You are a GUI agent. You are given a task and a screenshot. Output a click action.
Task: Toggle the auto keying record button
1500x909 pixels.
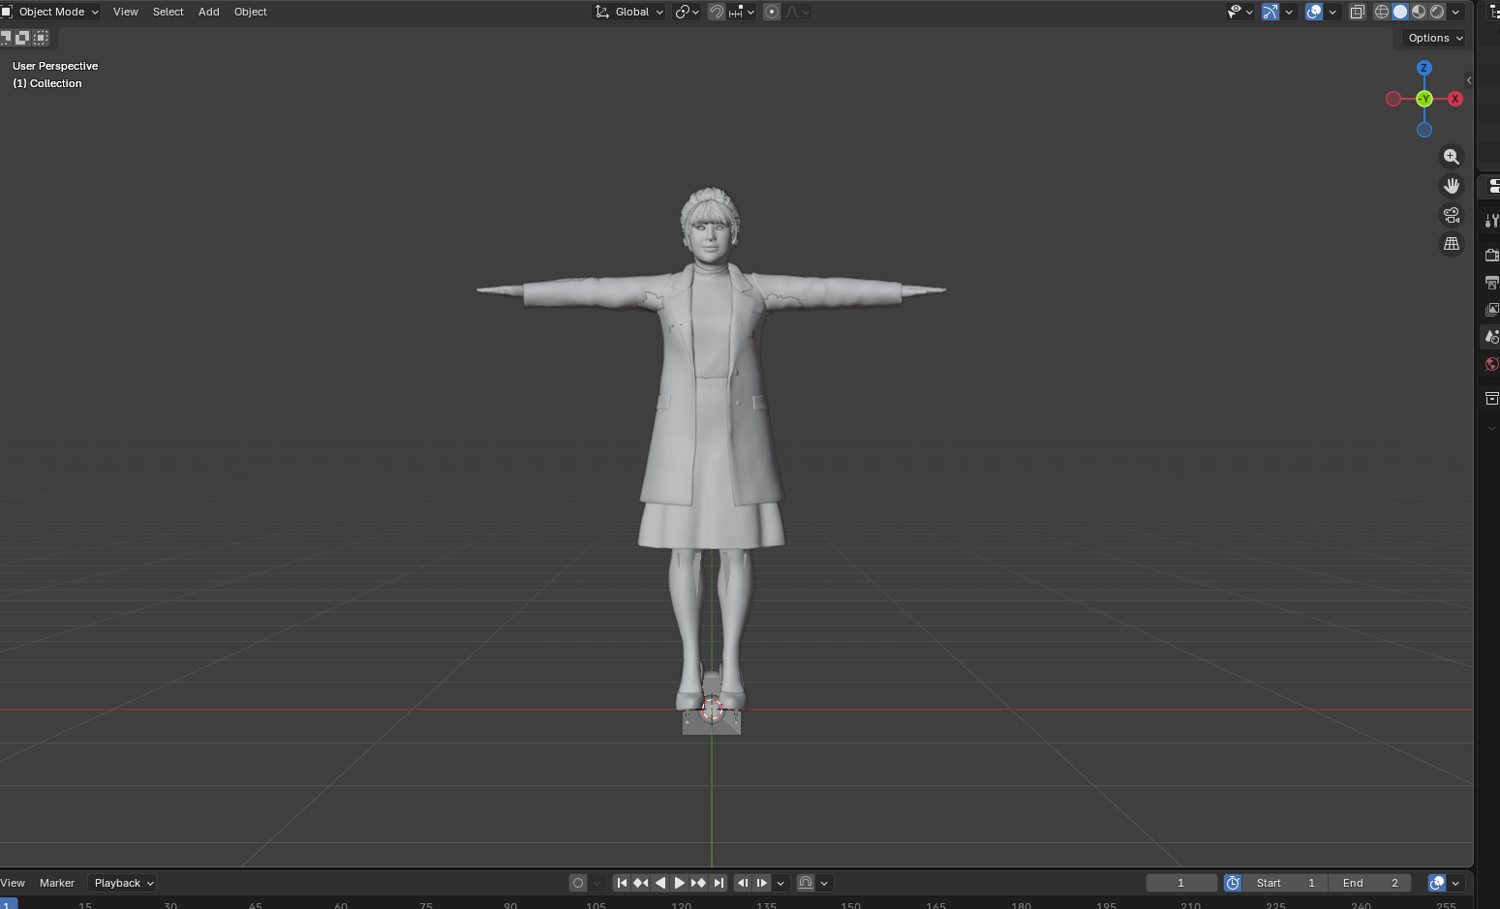(x=578, y=883)
